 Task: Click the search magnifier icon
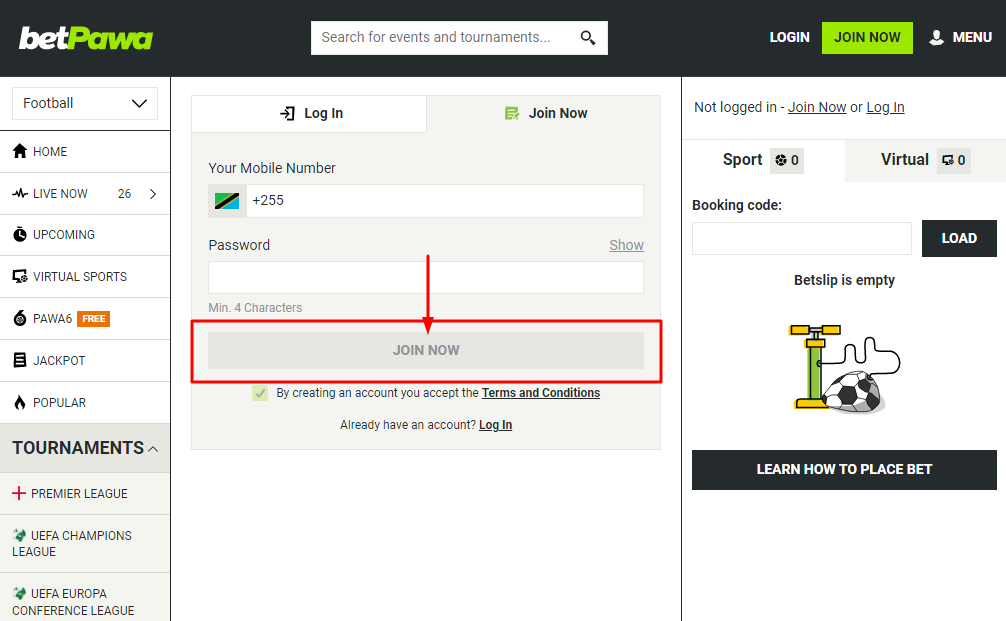588,38
